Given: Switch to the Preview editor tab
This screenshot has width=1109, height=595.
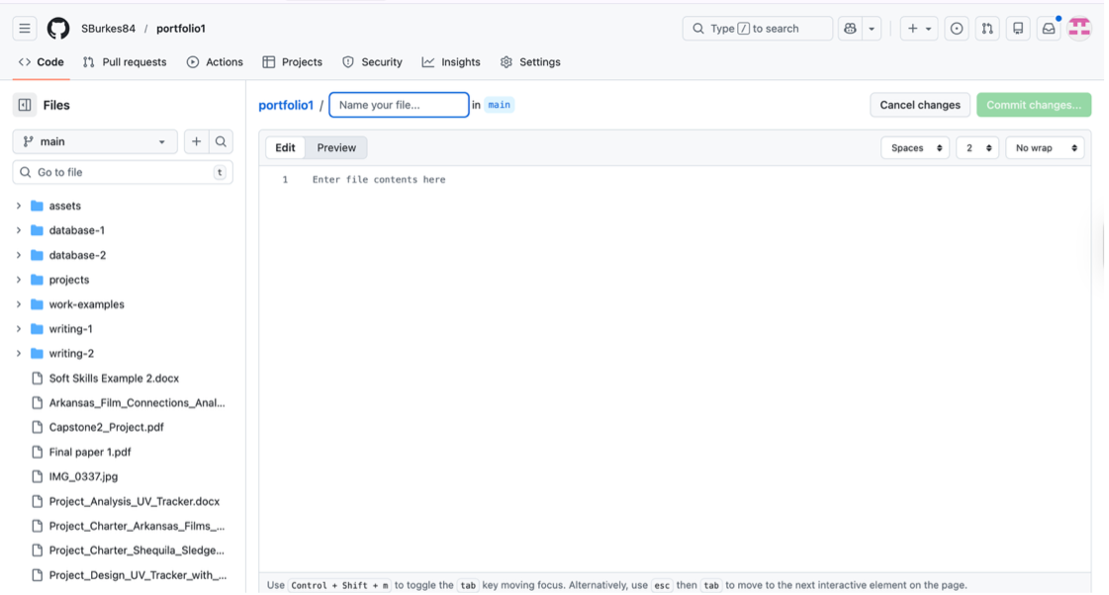Looking at the screenshot, I should [336, 148].
